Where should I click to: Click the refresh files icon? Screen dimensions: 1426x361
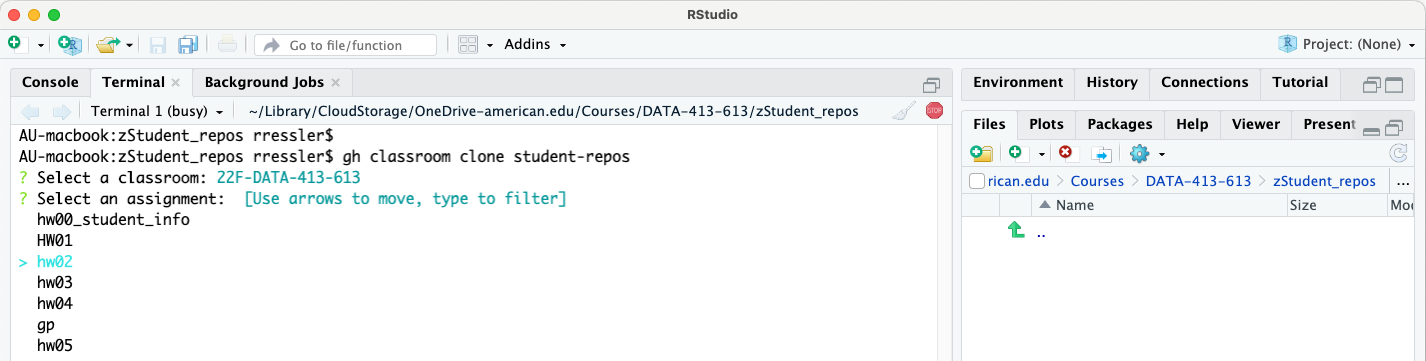click(1398, 153)
